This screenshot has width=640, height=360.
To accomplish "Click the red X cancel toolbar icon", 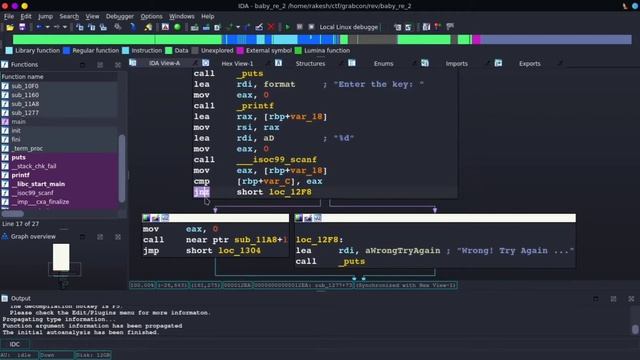I will [x=271, y=27].
